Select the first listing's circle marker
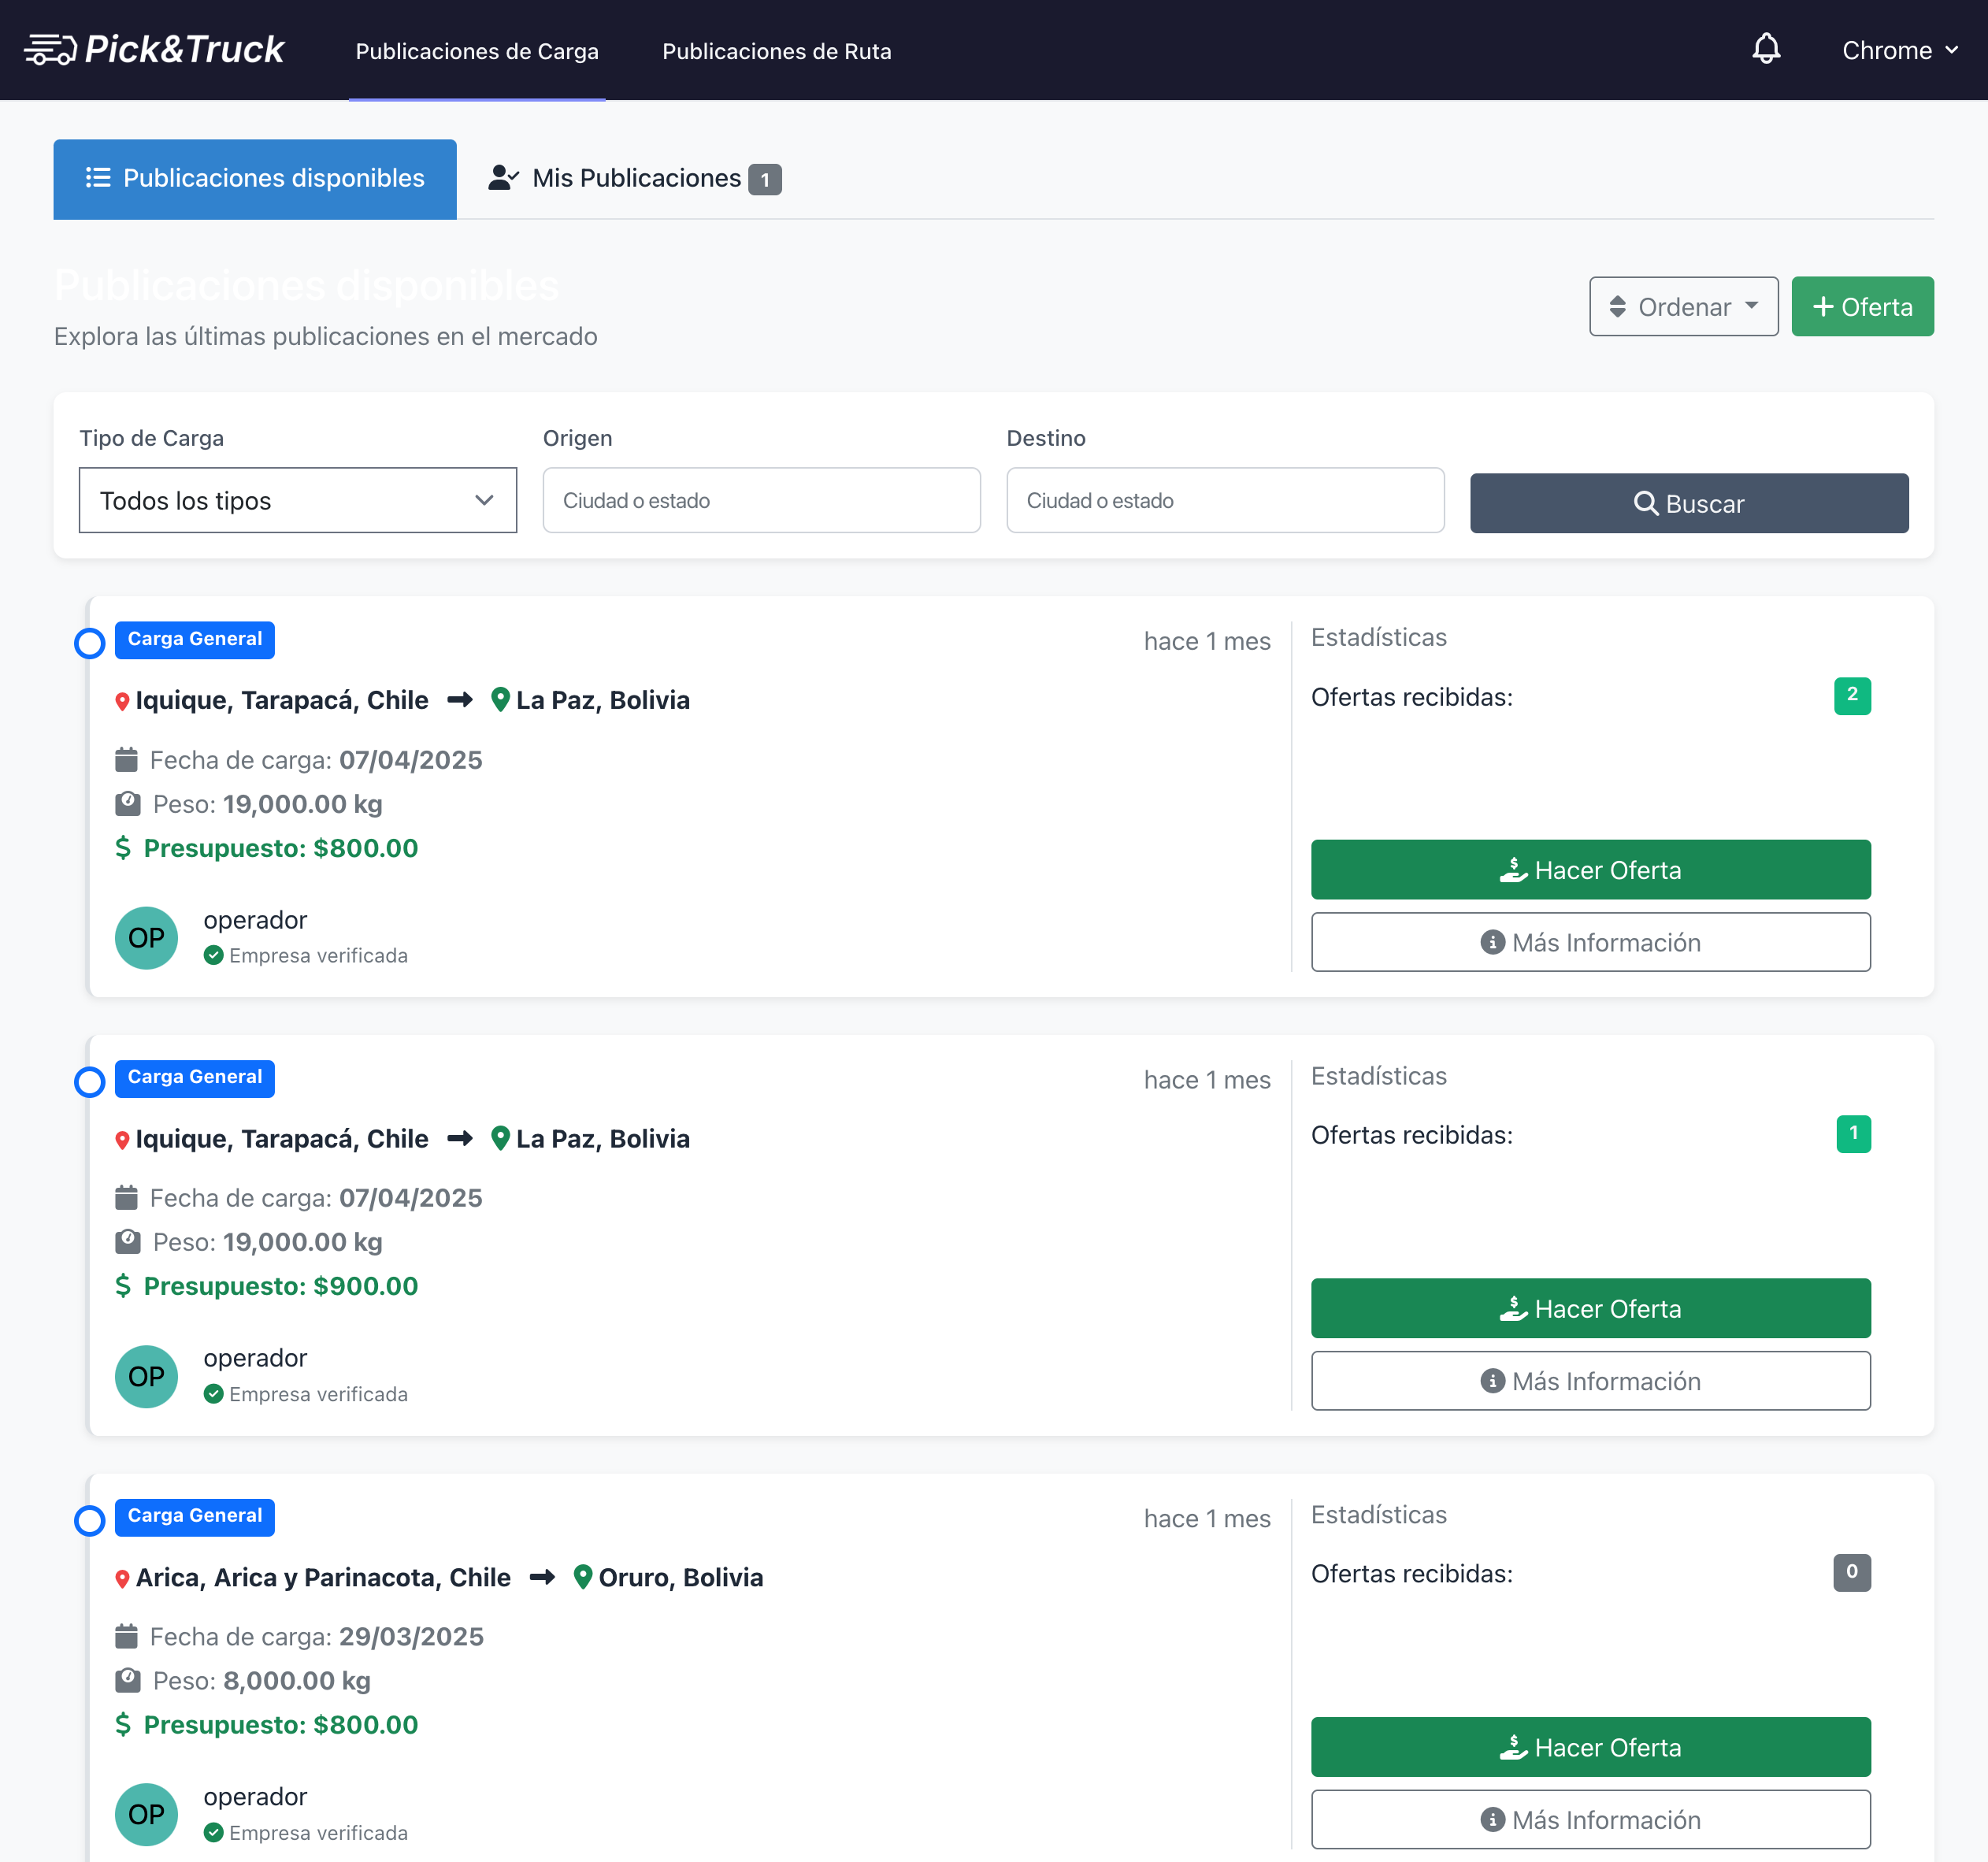 (x=90, y=643)
